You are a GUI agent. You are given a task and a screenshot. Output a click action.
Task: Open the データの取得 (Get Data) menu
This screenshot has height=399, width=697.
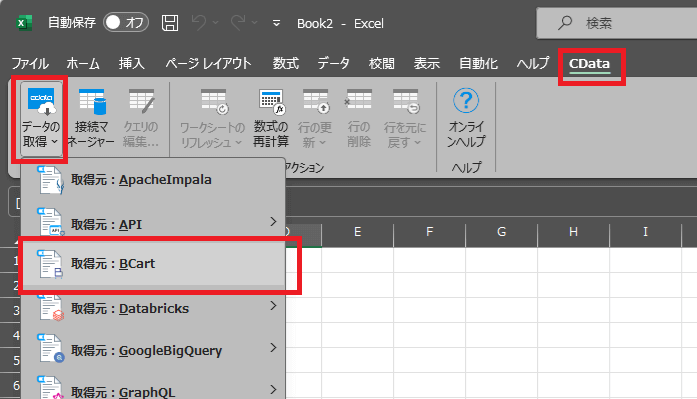pos(40,118)
